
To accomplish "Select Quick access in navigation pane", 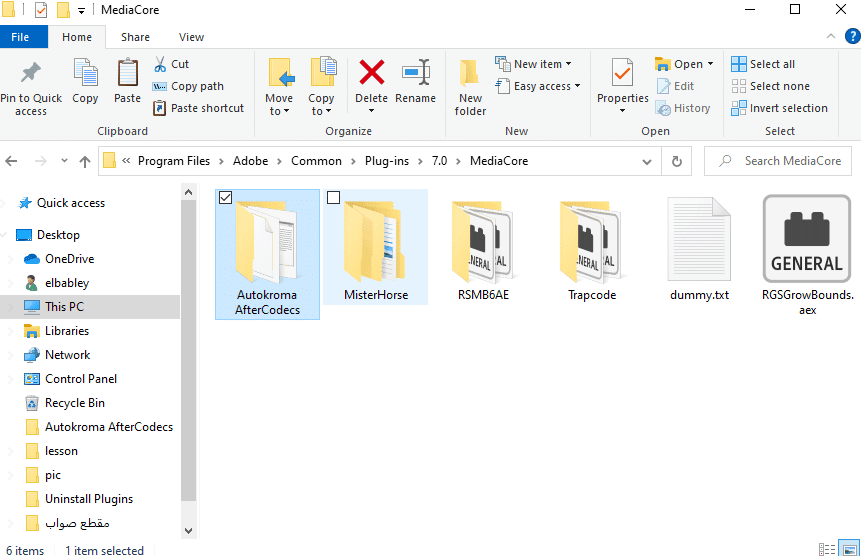I will point(70,203).
